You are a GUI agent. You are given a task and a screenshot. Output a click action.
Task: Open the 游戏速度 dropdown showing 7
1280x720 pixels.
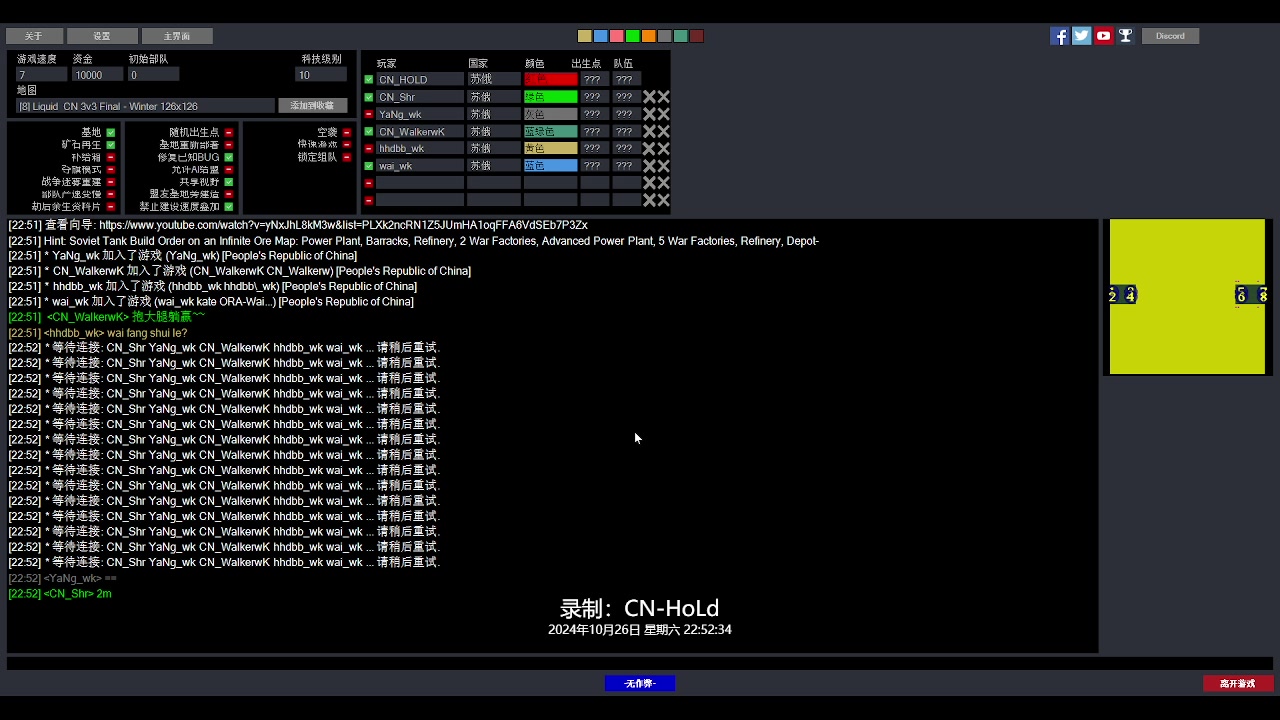(41, 75)
